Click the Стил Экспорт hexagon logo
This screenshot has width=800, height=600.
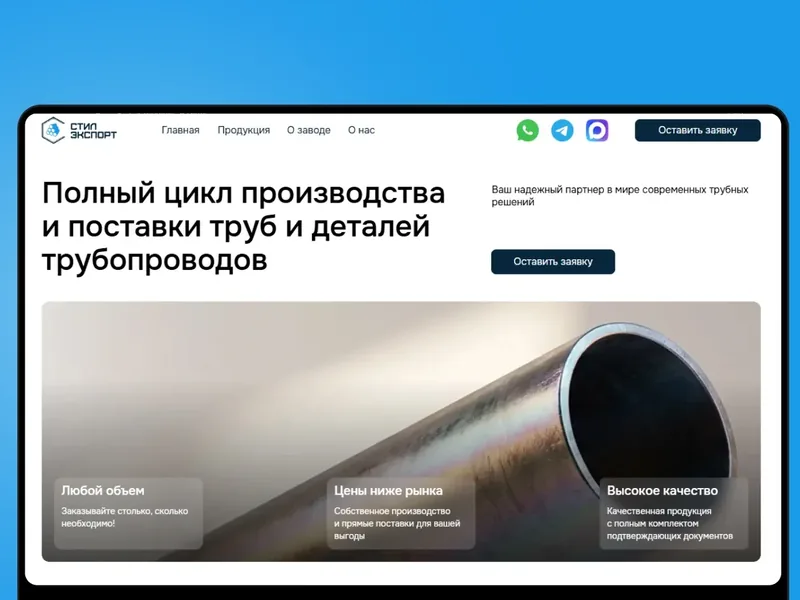pos(53,130)
